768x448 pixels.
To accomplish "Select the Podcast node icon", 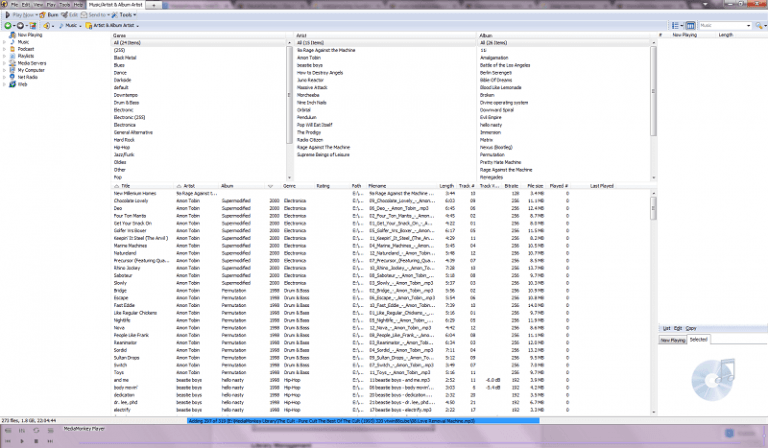I will (11, 48).
